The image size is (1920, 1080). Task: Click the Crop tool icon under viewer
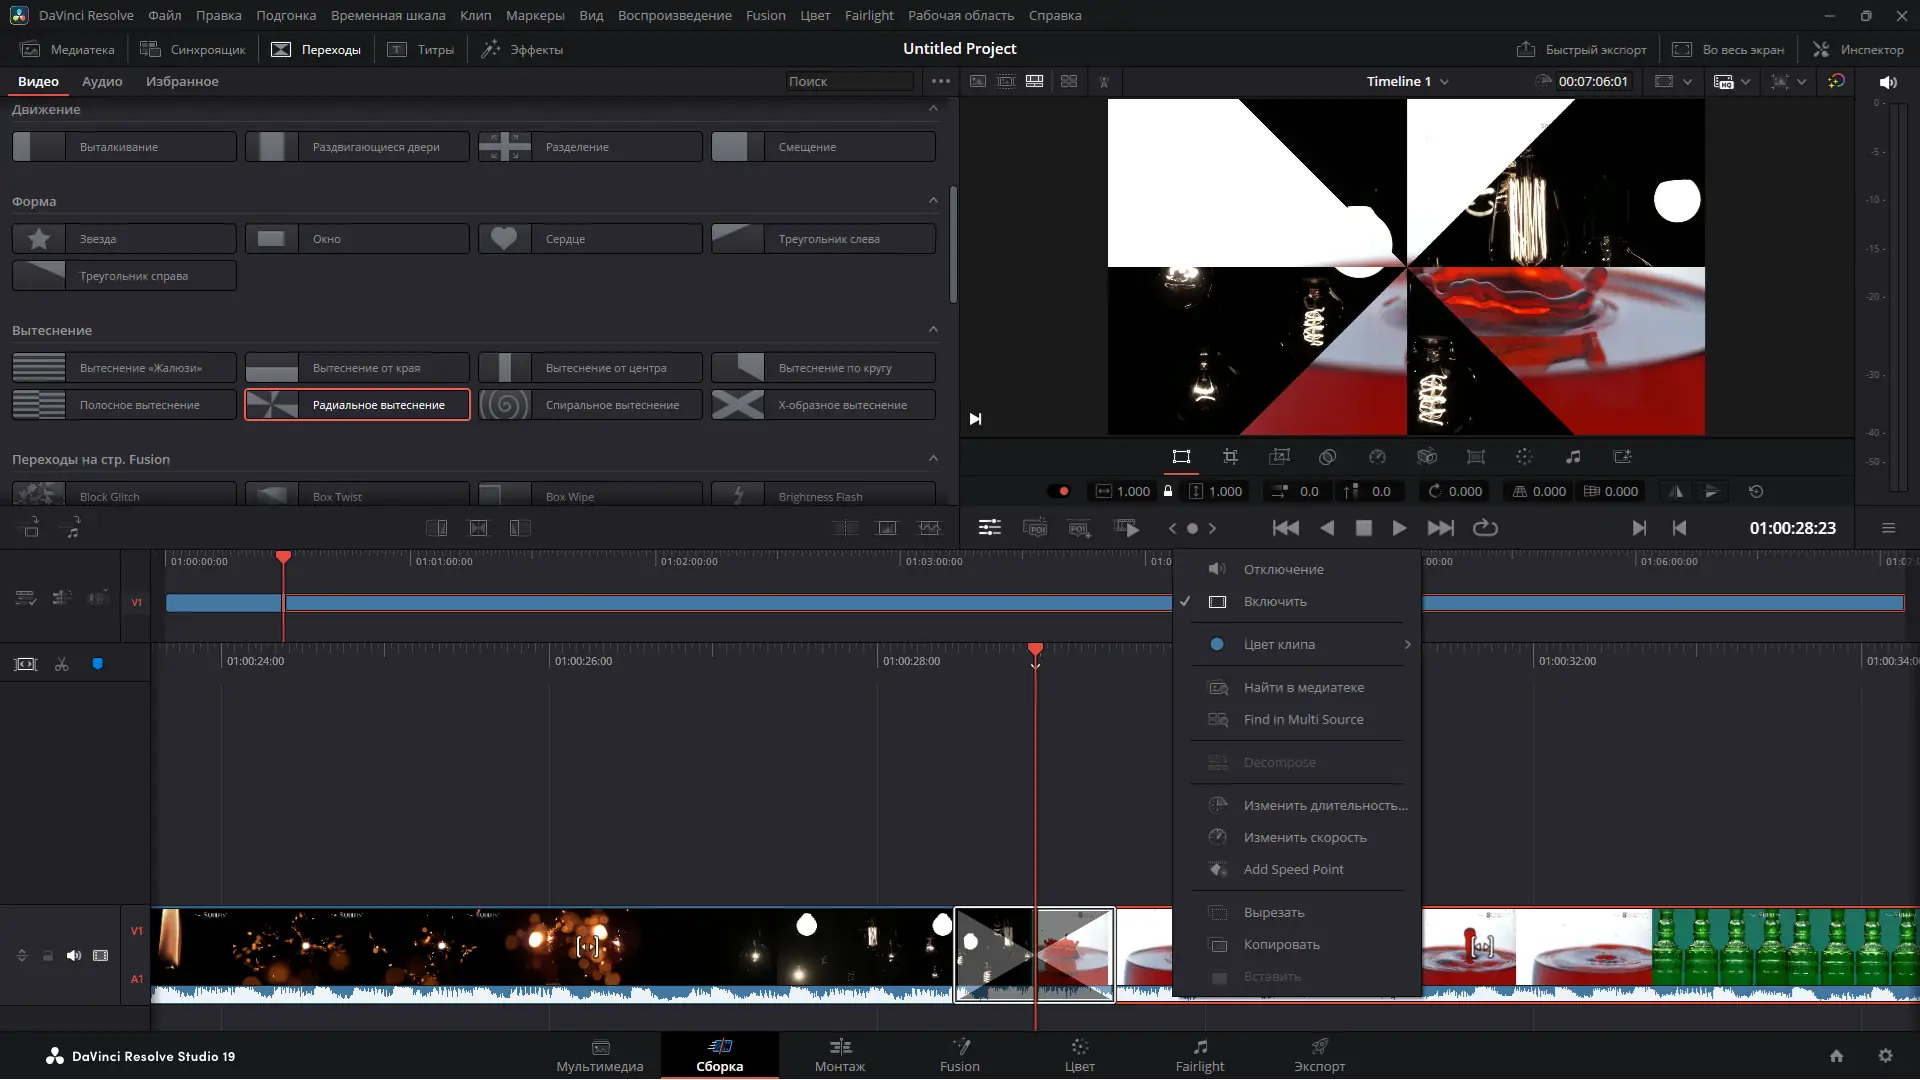coord(1230,457)
